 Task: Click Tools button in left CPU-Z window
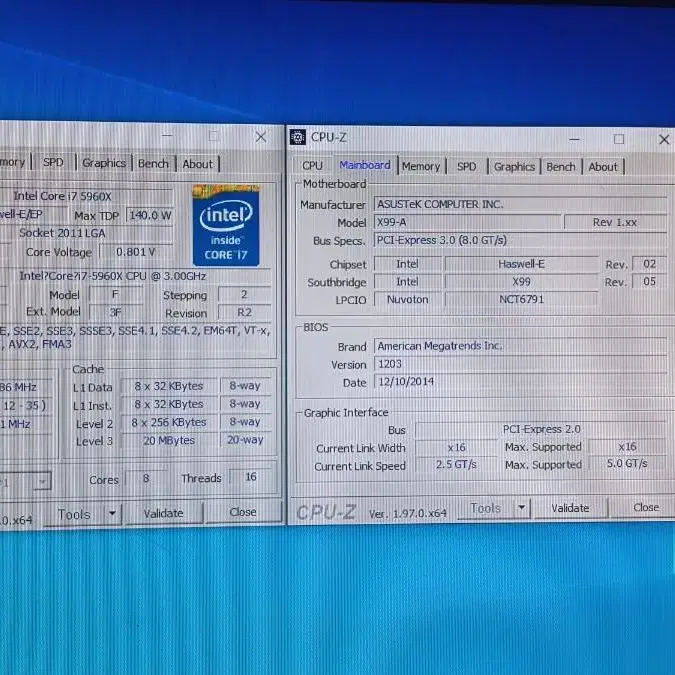(x=74, y=514)
